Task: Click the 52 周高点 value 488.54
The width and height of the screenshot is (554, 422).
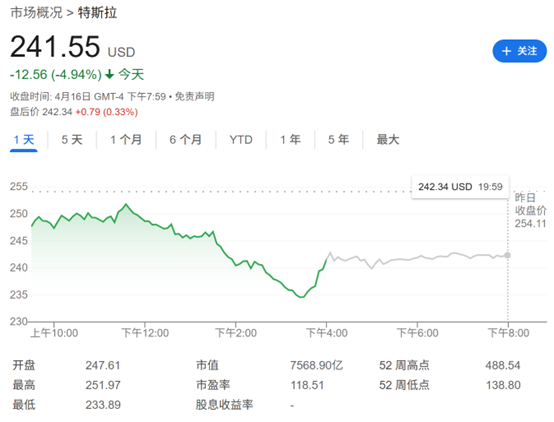Action: coord(503,365)
